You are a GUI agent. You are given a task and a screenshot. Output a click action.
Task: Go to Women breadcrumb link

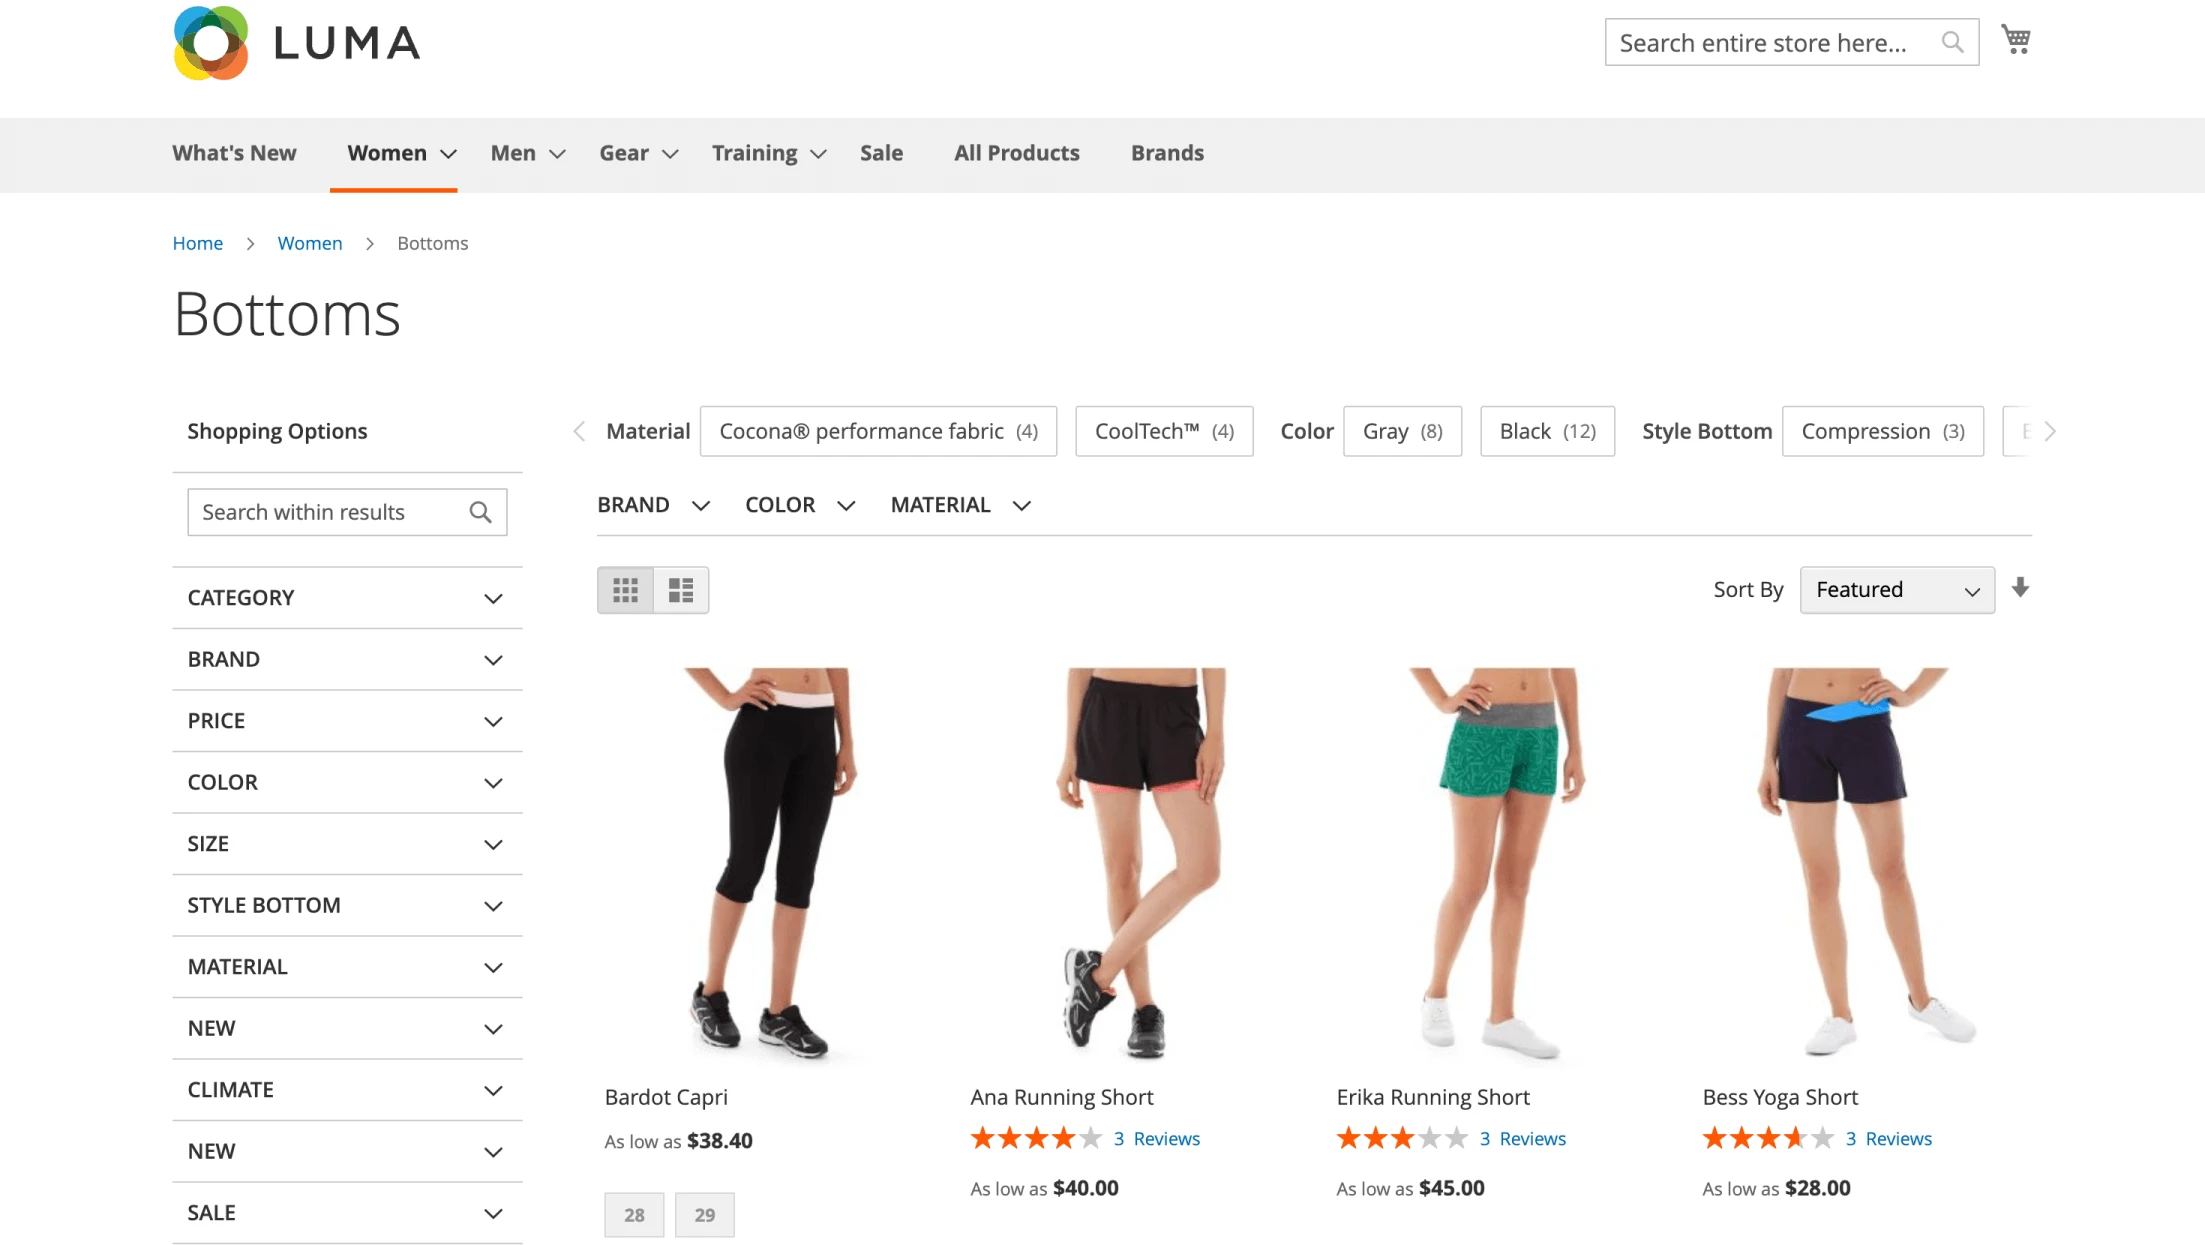pos(310,243)
